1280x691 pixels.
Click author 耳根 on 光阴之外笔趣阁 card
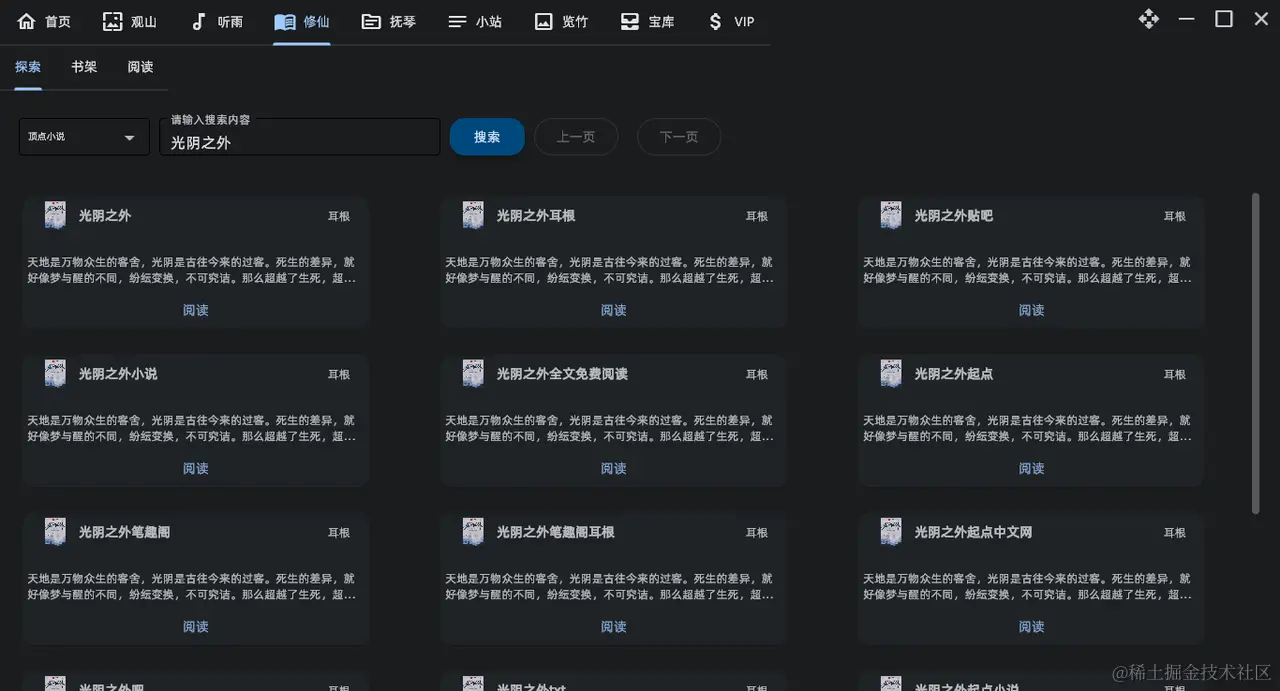(x=339, y=533)
